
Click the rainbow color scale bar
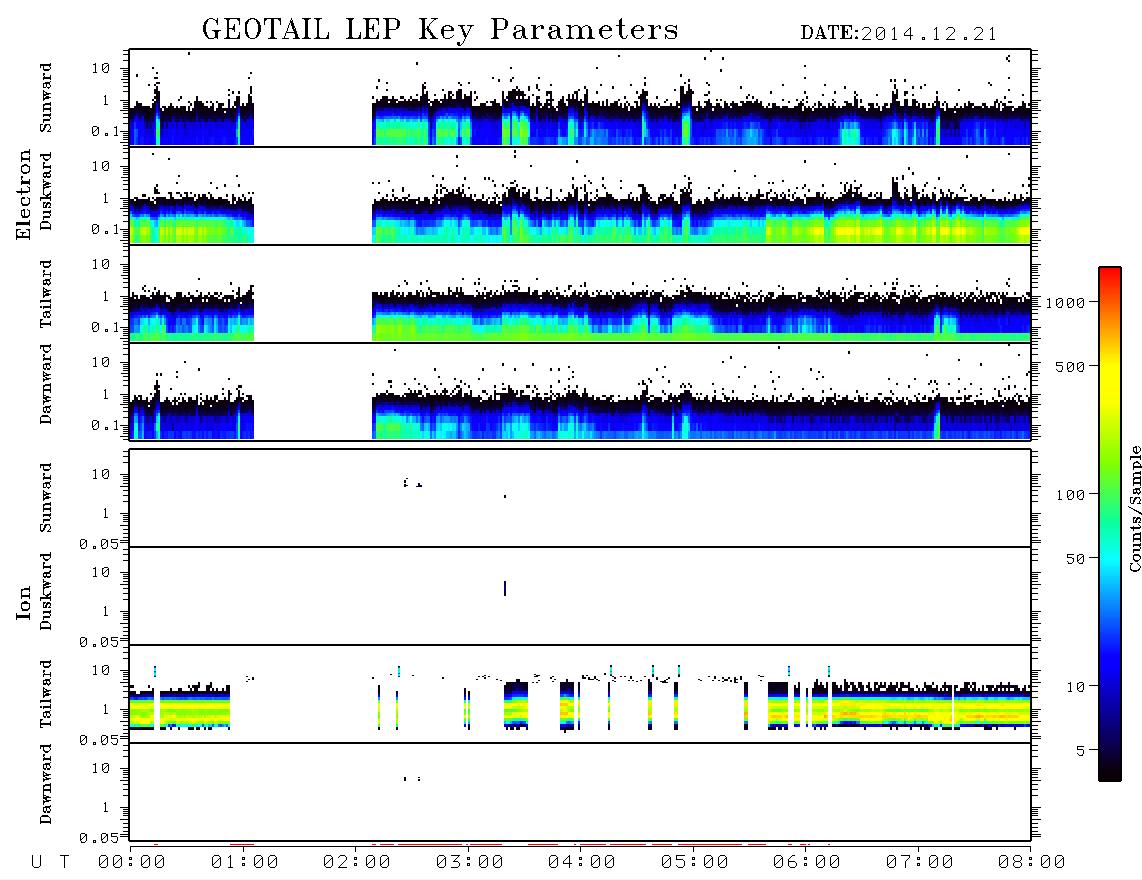(x=1110, y=524)
